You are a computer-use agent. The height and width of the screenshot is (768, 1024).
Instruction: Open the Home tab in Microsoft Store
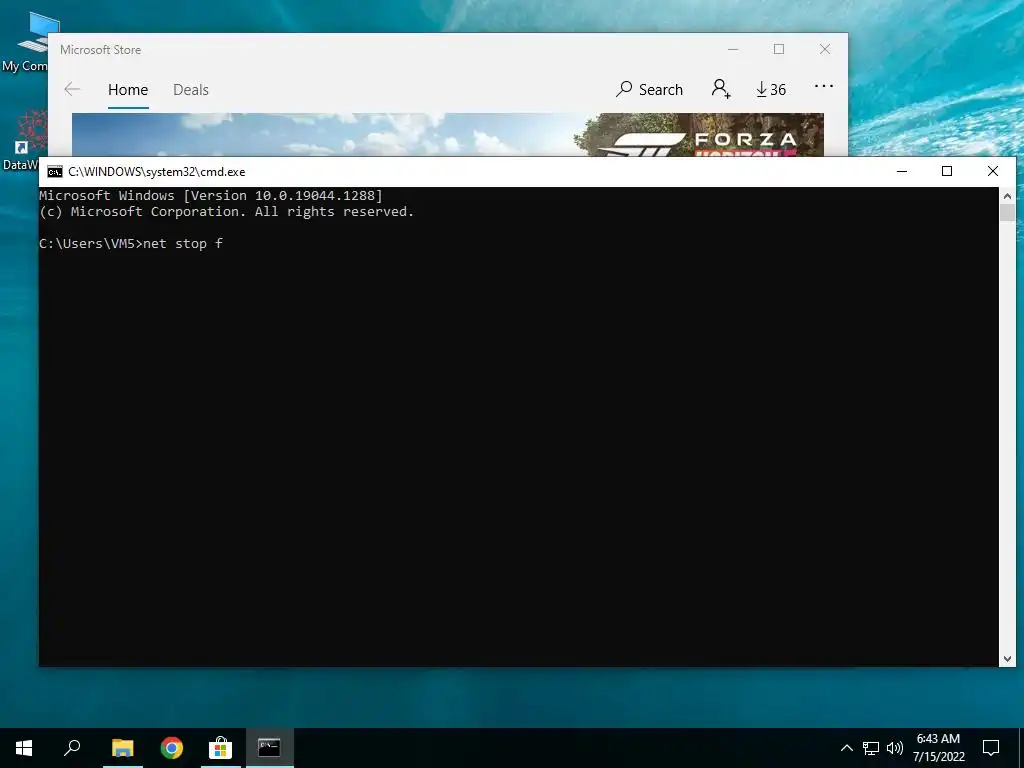point(128,90)
